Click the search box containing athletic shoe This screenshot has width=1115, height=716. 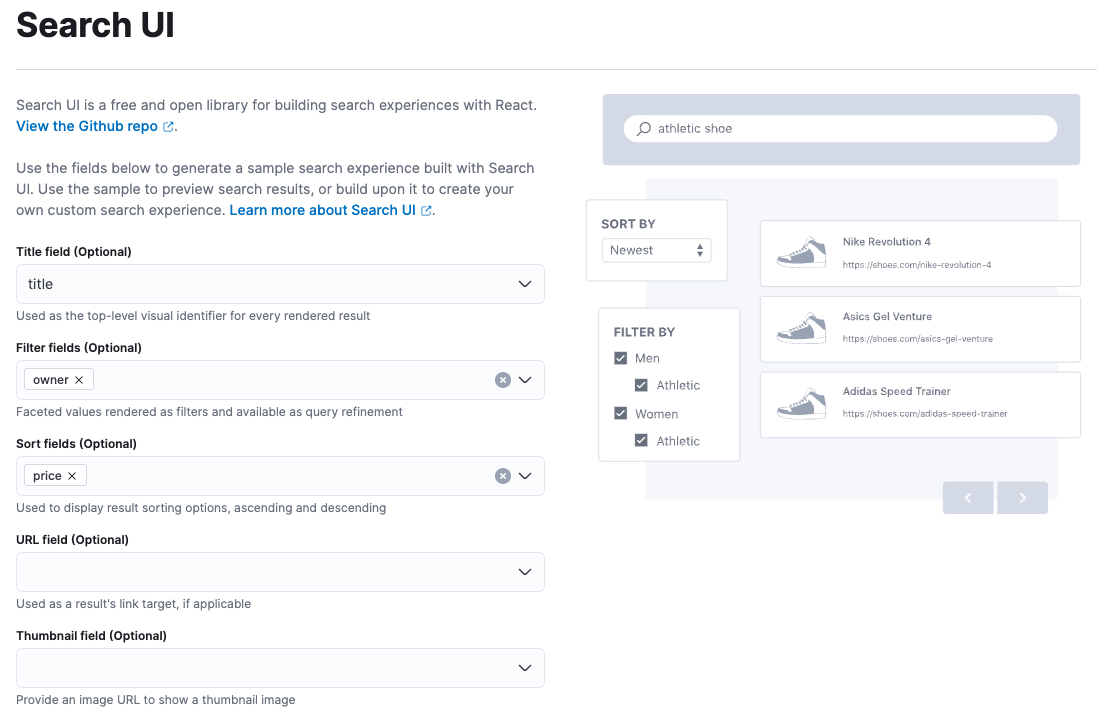tap(840, 128)
